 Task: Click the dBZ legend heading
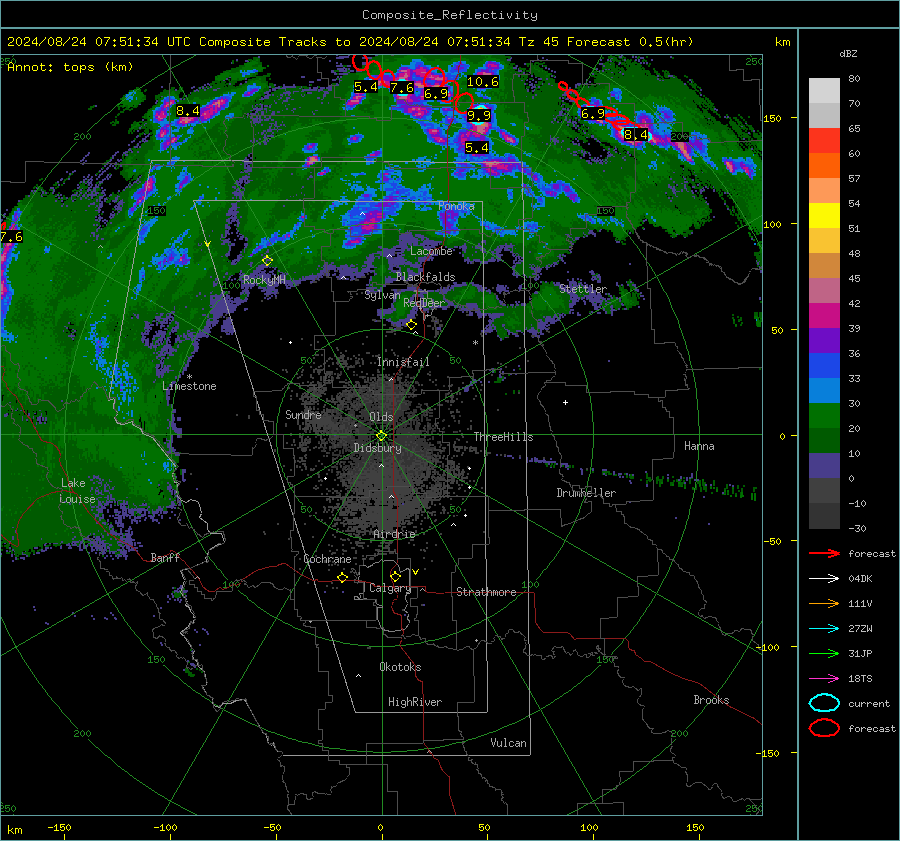pos(848,53)
